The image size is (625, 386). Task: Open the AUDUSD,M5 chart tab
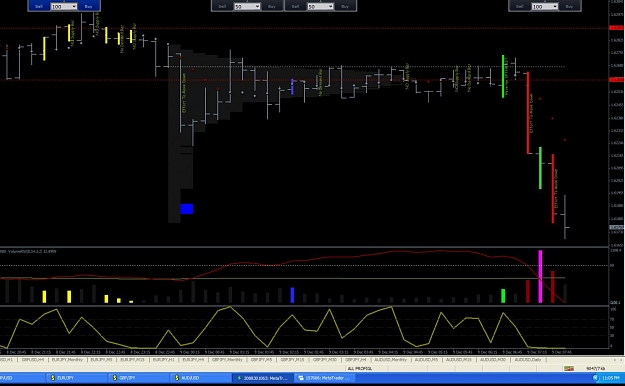tap(426, 359)
